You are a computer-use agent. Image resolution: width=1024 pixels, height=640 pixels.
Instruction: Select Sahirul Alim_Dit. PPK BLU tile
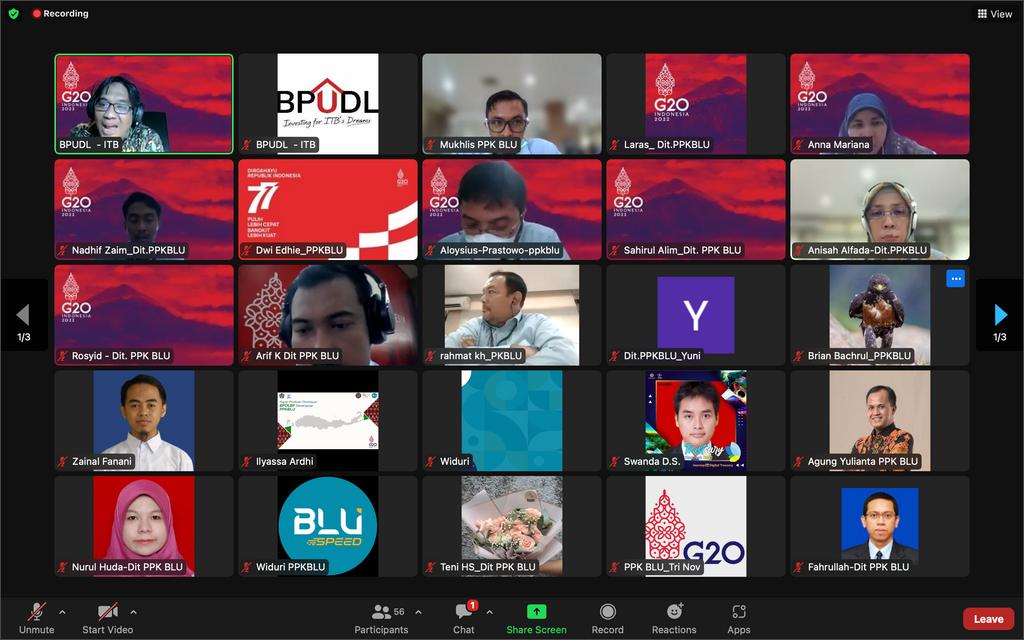coord(696,210)
